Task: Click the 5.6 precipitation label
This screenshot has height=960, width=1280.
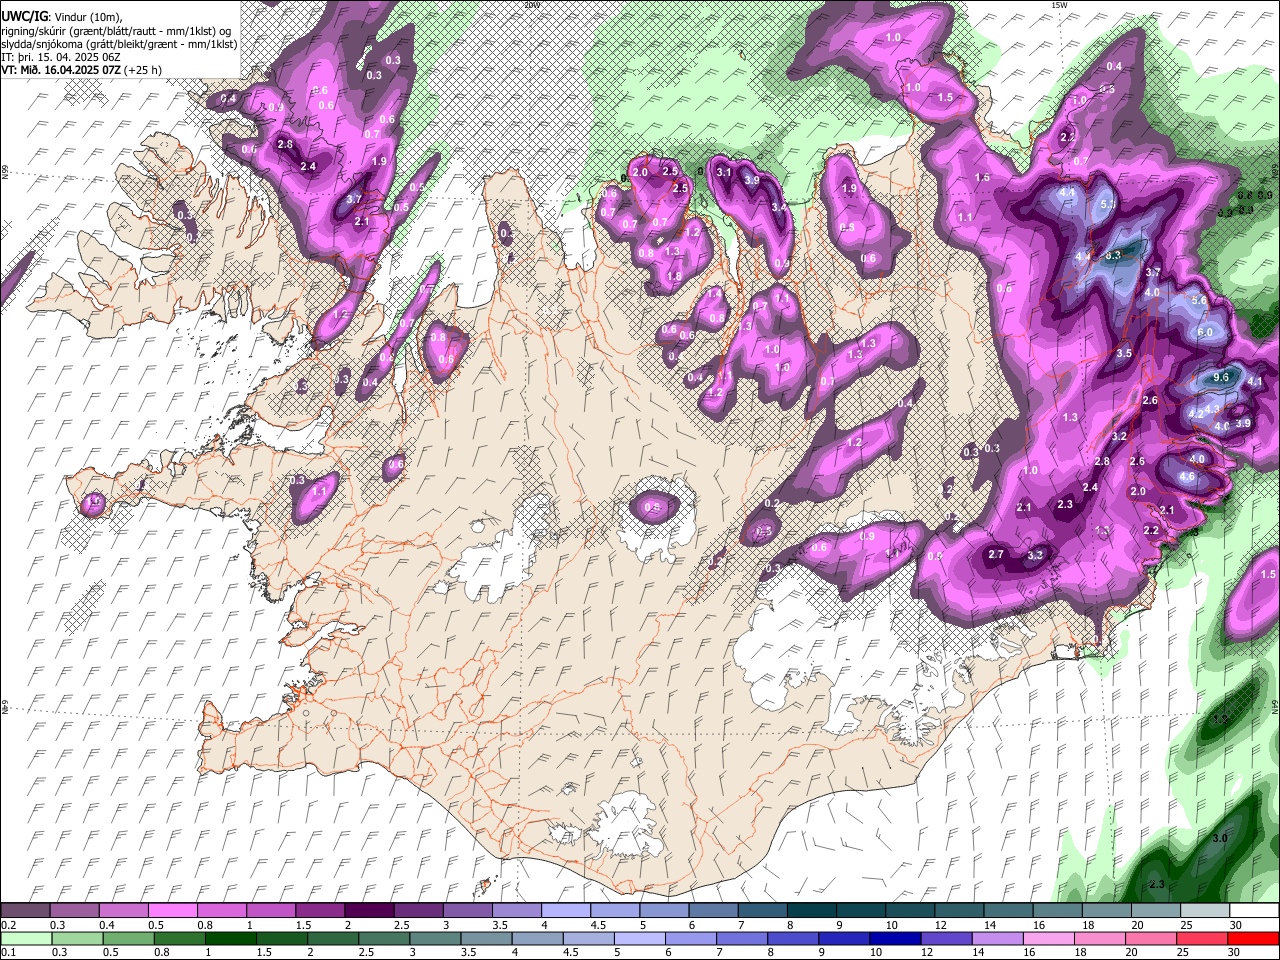Action: tap(1200, 301)
